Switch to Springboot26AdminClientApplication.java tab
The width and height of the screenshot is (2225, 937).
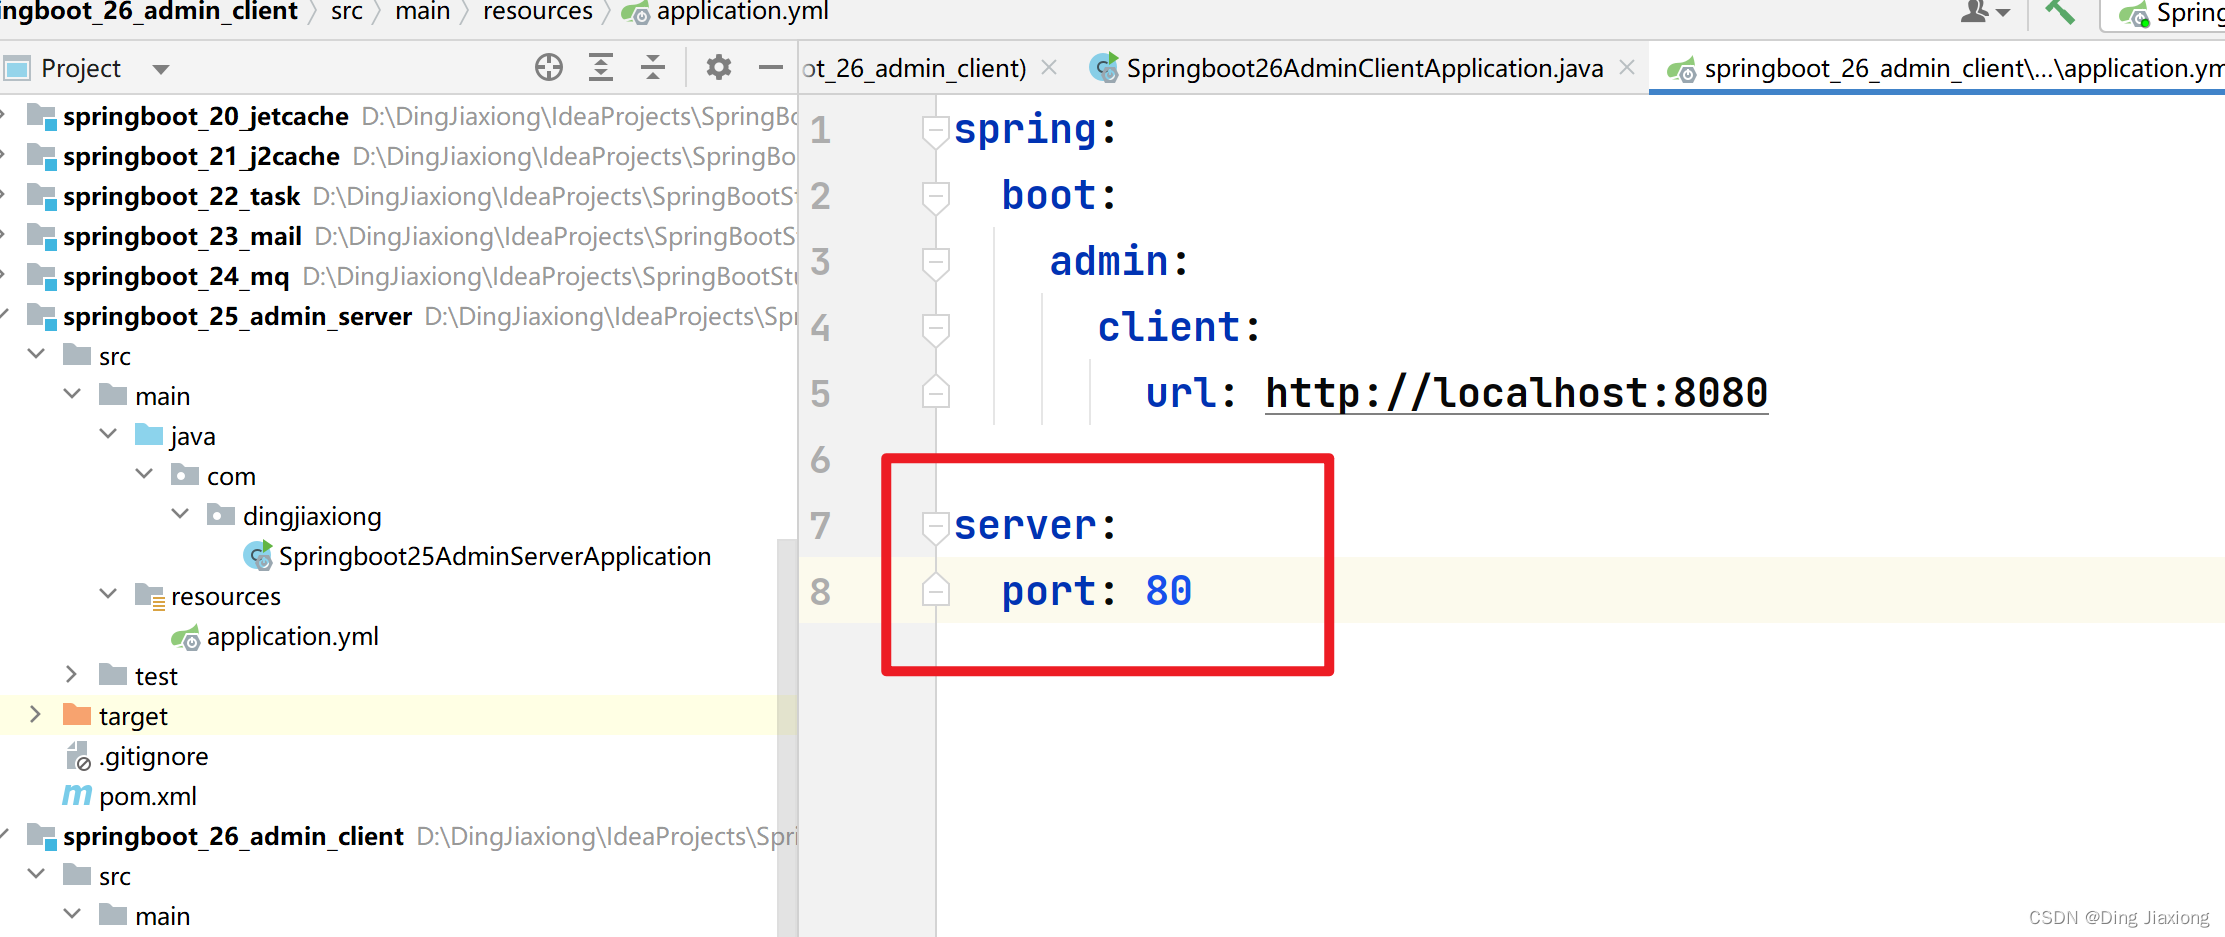tap(1364, 68)
